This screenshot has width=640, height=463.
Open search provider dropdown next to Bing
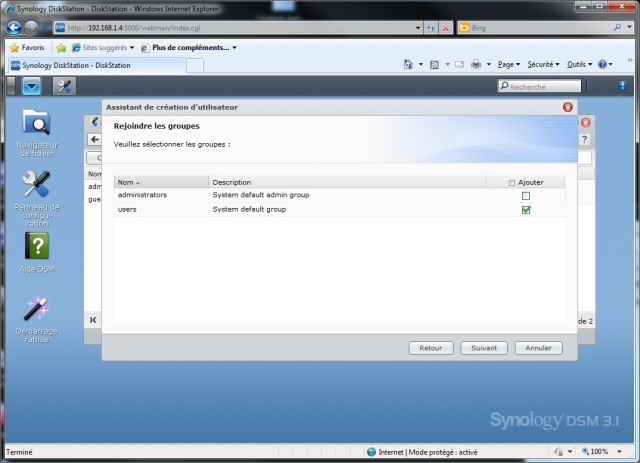630,27
